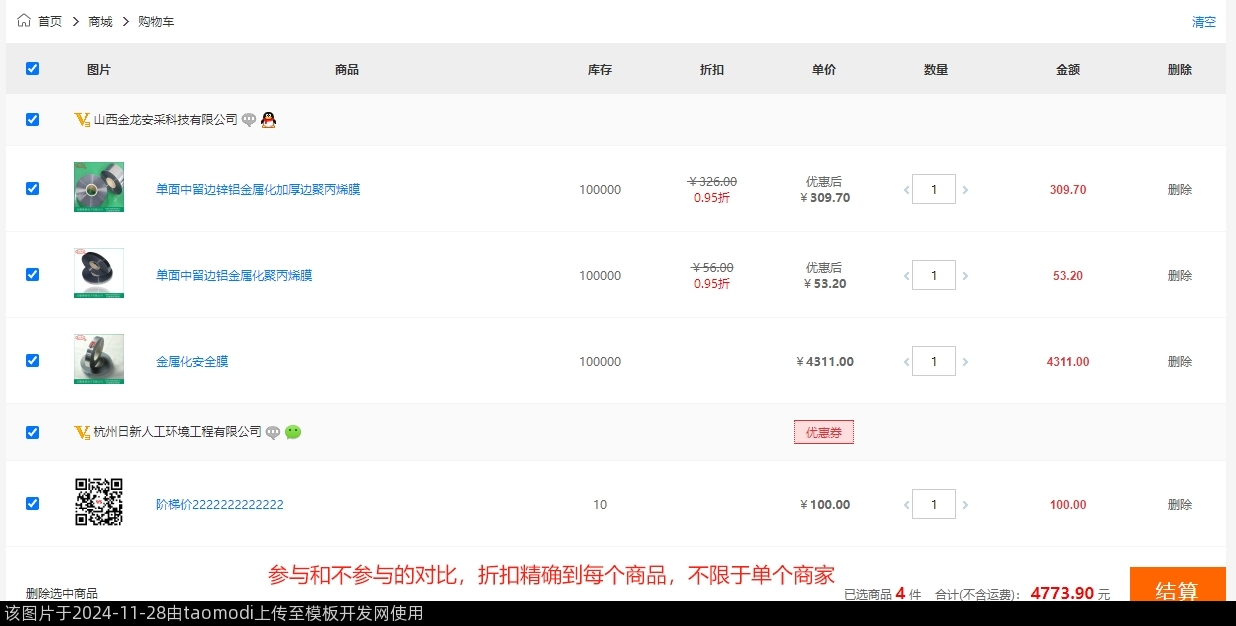The width and height of the screenshot is (1236, 626).
Task: Go to 商城 in the breadcrumb
Action: click(x=100, y=21)
